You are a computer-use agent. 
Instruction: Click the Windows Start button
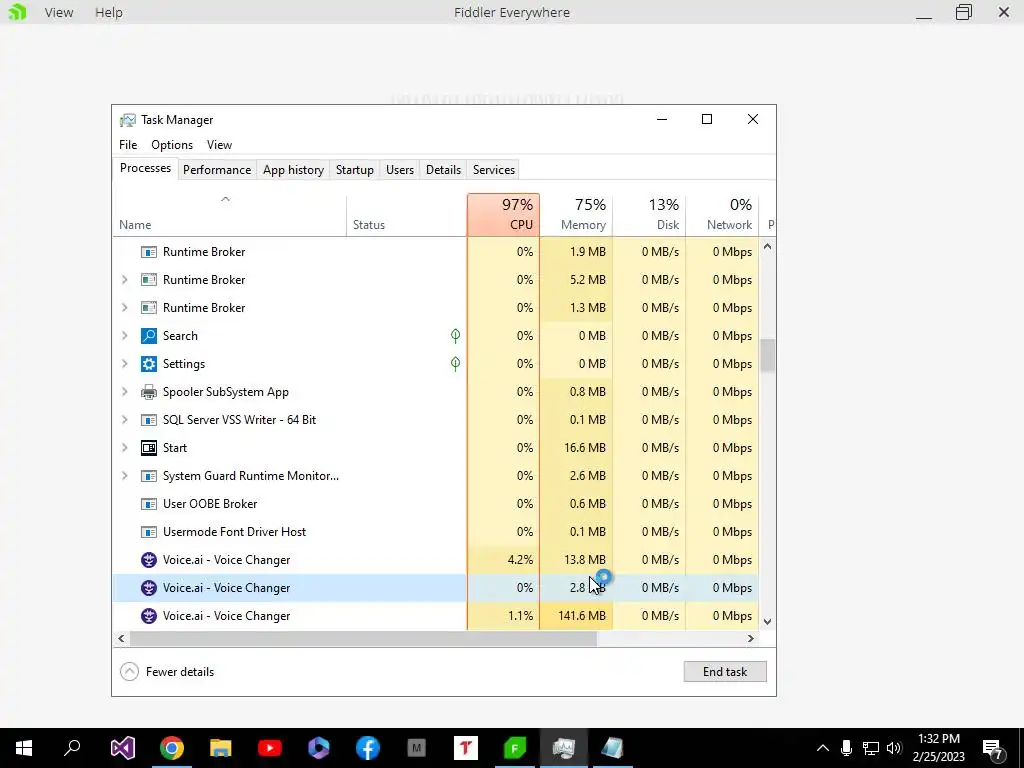point(24,748)
